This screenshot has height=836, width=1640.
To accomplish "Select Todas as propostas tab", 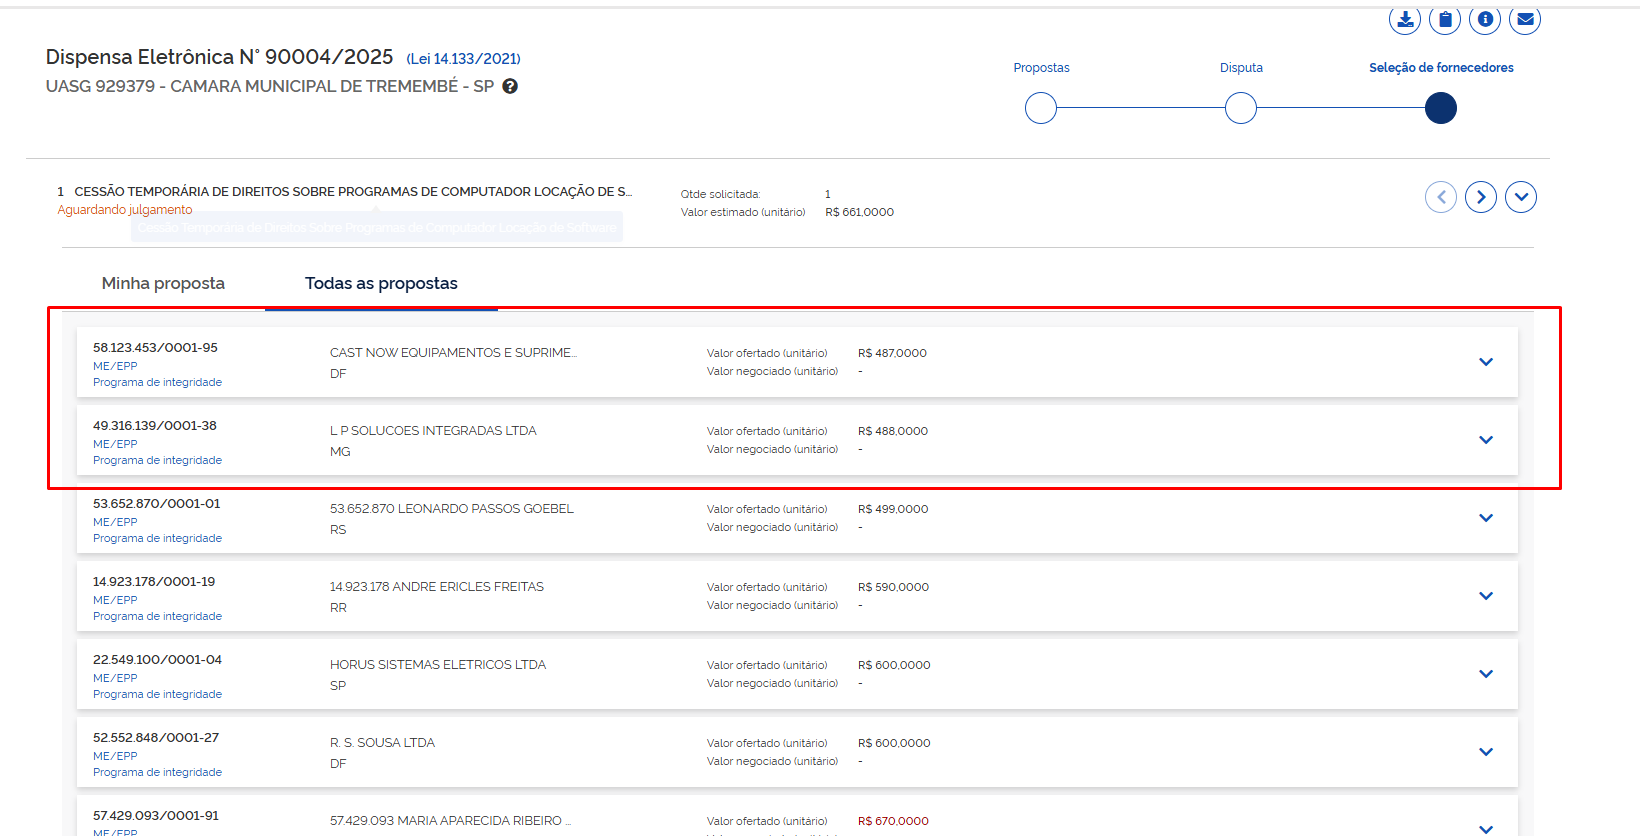I will pos(381,284).
